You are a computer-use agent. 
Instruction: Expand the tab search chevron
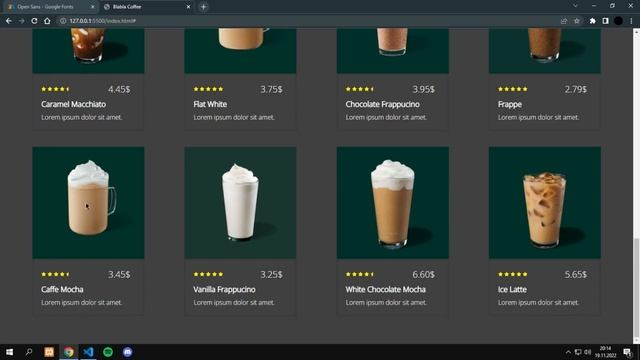(x=575, y=6)
